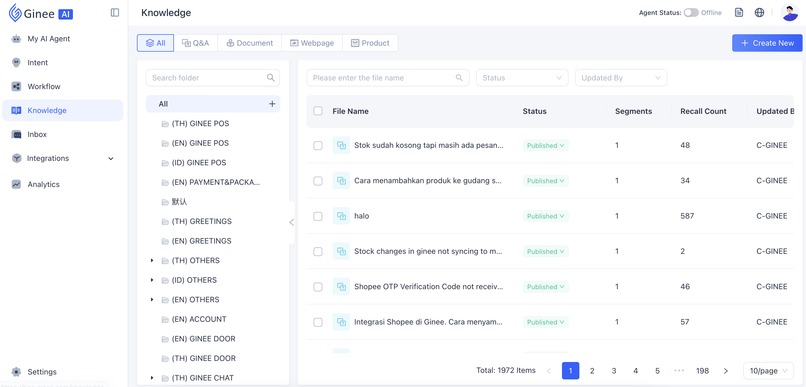
Task: Go to page 5
Action: pyautogui.click(x=657, y=371)
